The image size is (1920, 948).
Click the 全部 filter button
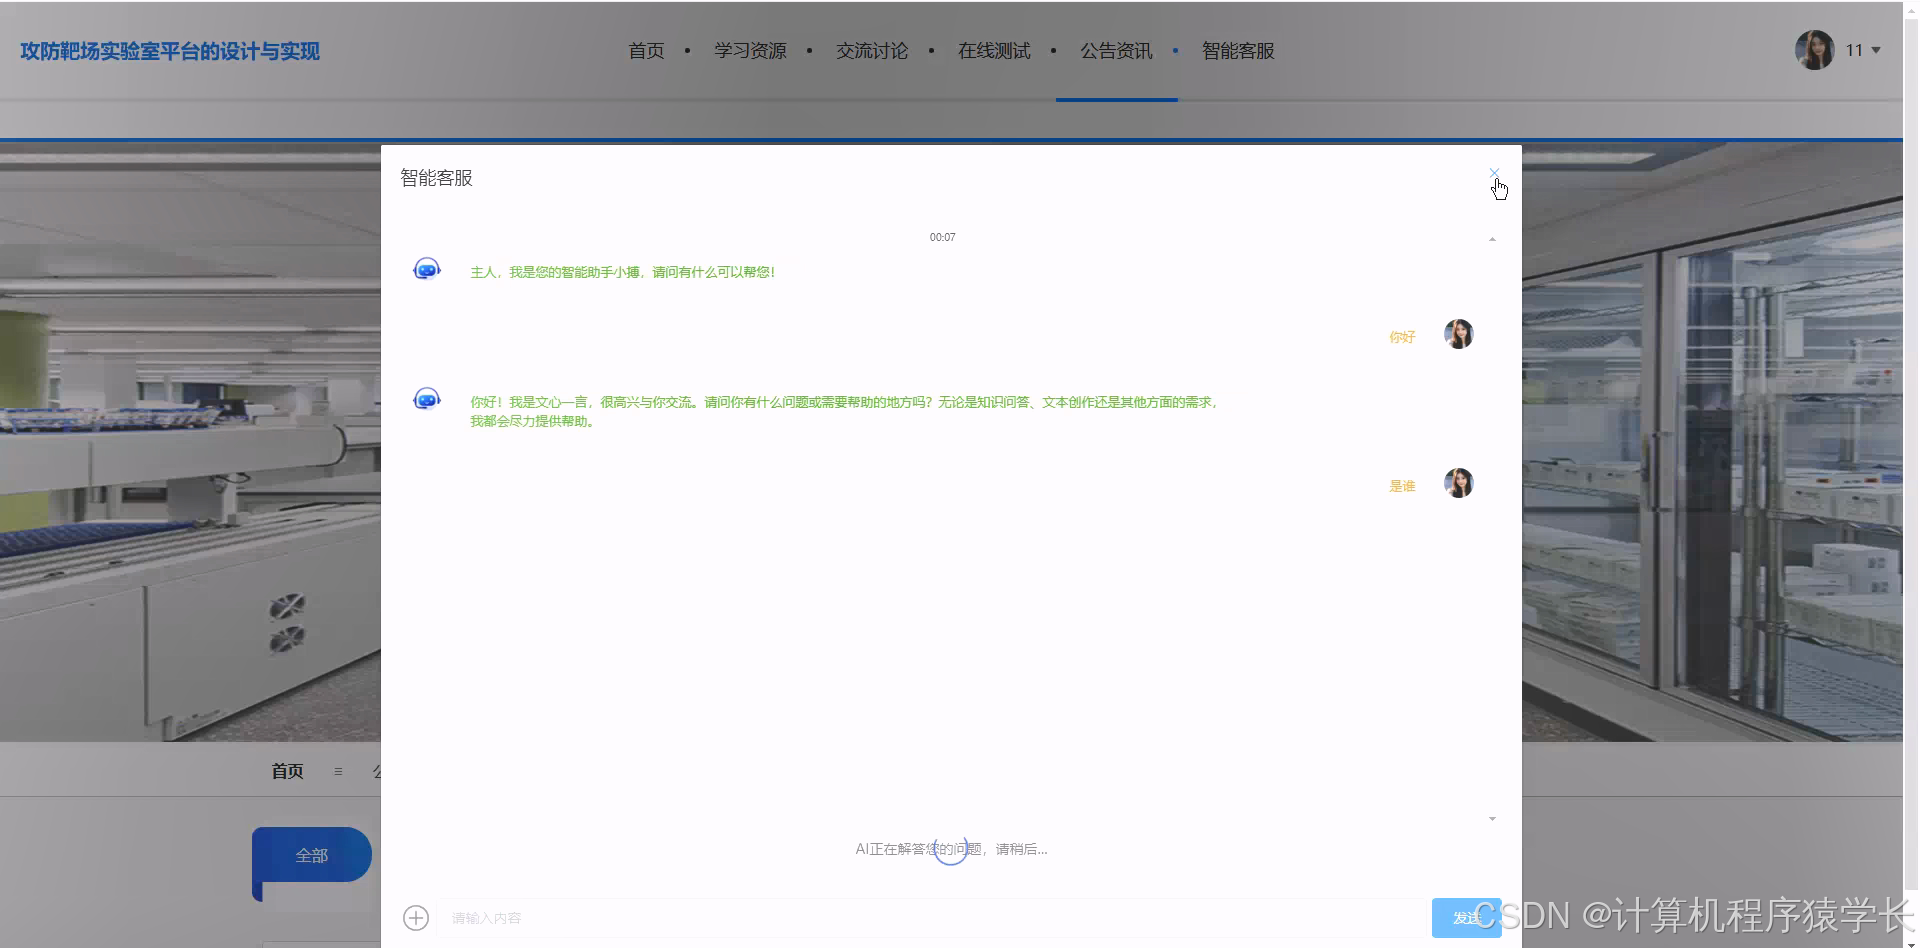[311, 856]
